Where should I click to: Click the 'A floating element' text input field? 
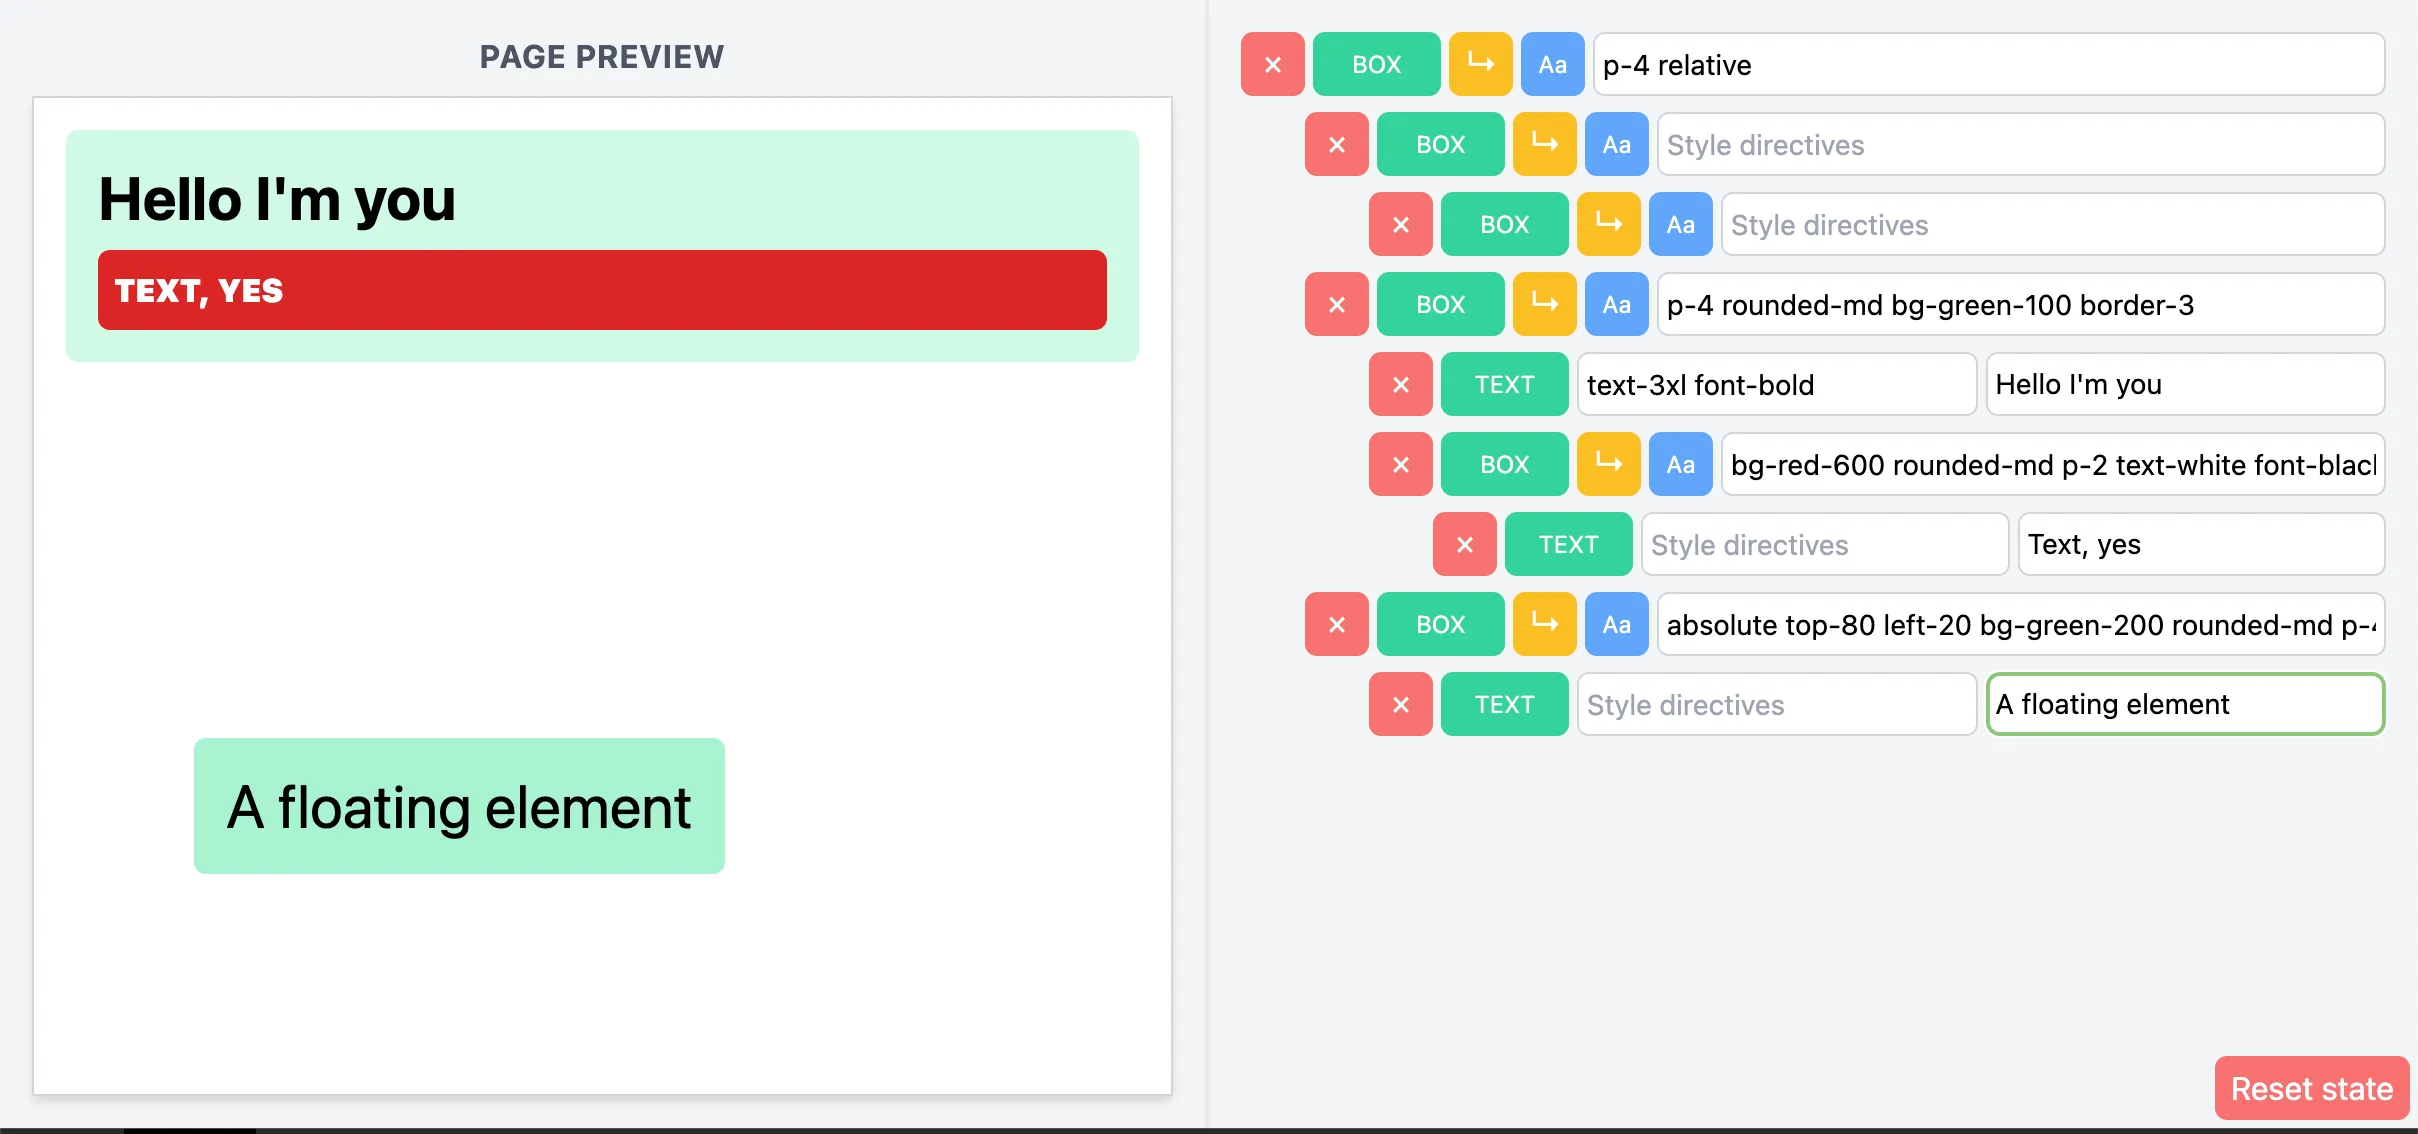pos(2182,705)
